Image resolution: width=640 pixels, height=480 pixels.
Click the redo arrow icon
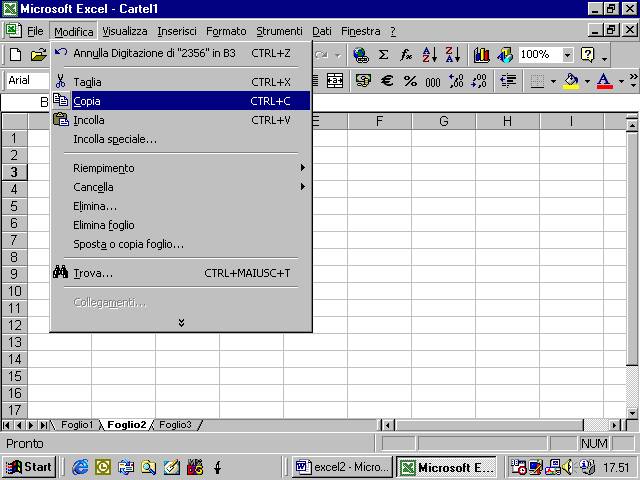(322, 55)
